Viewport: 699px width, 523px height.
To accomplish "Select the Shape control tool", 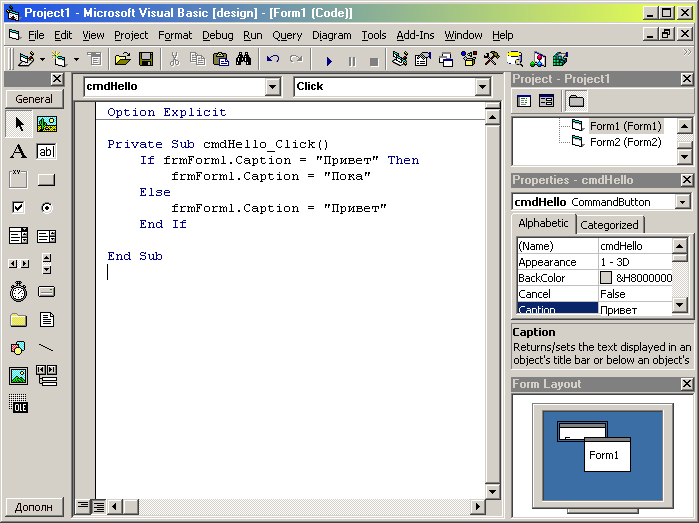I will [x=19, y=347].
